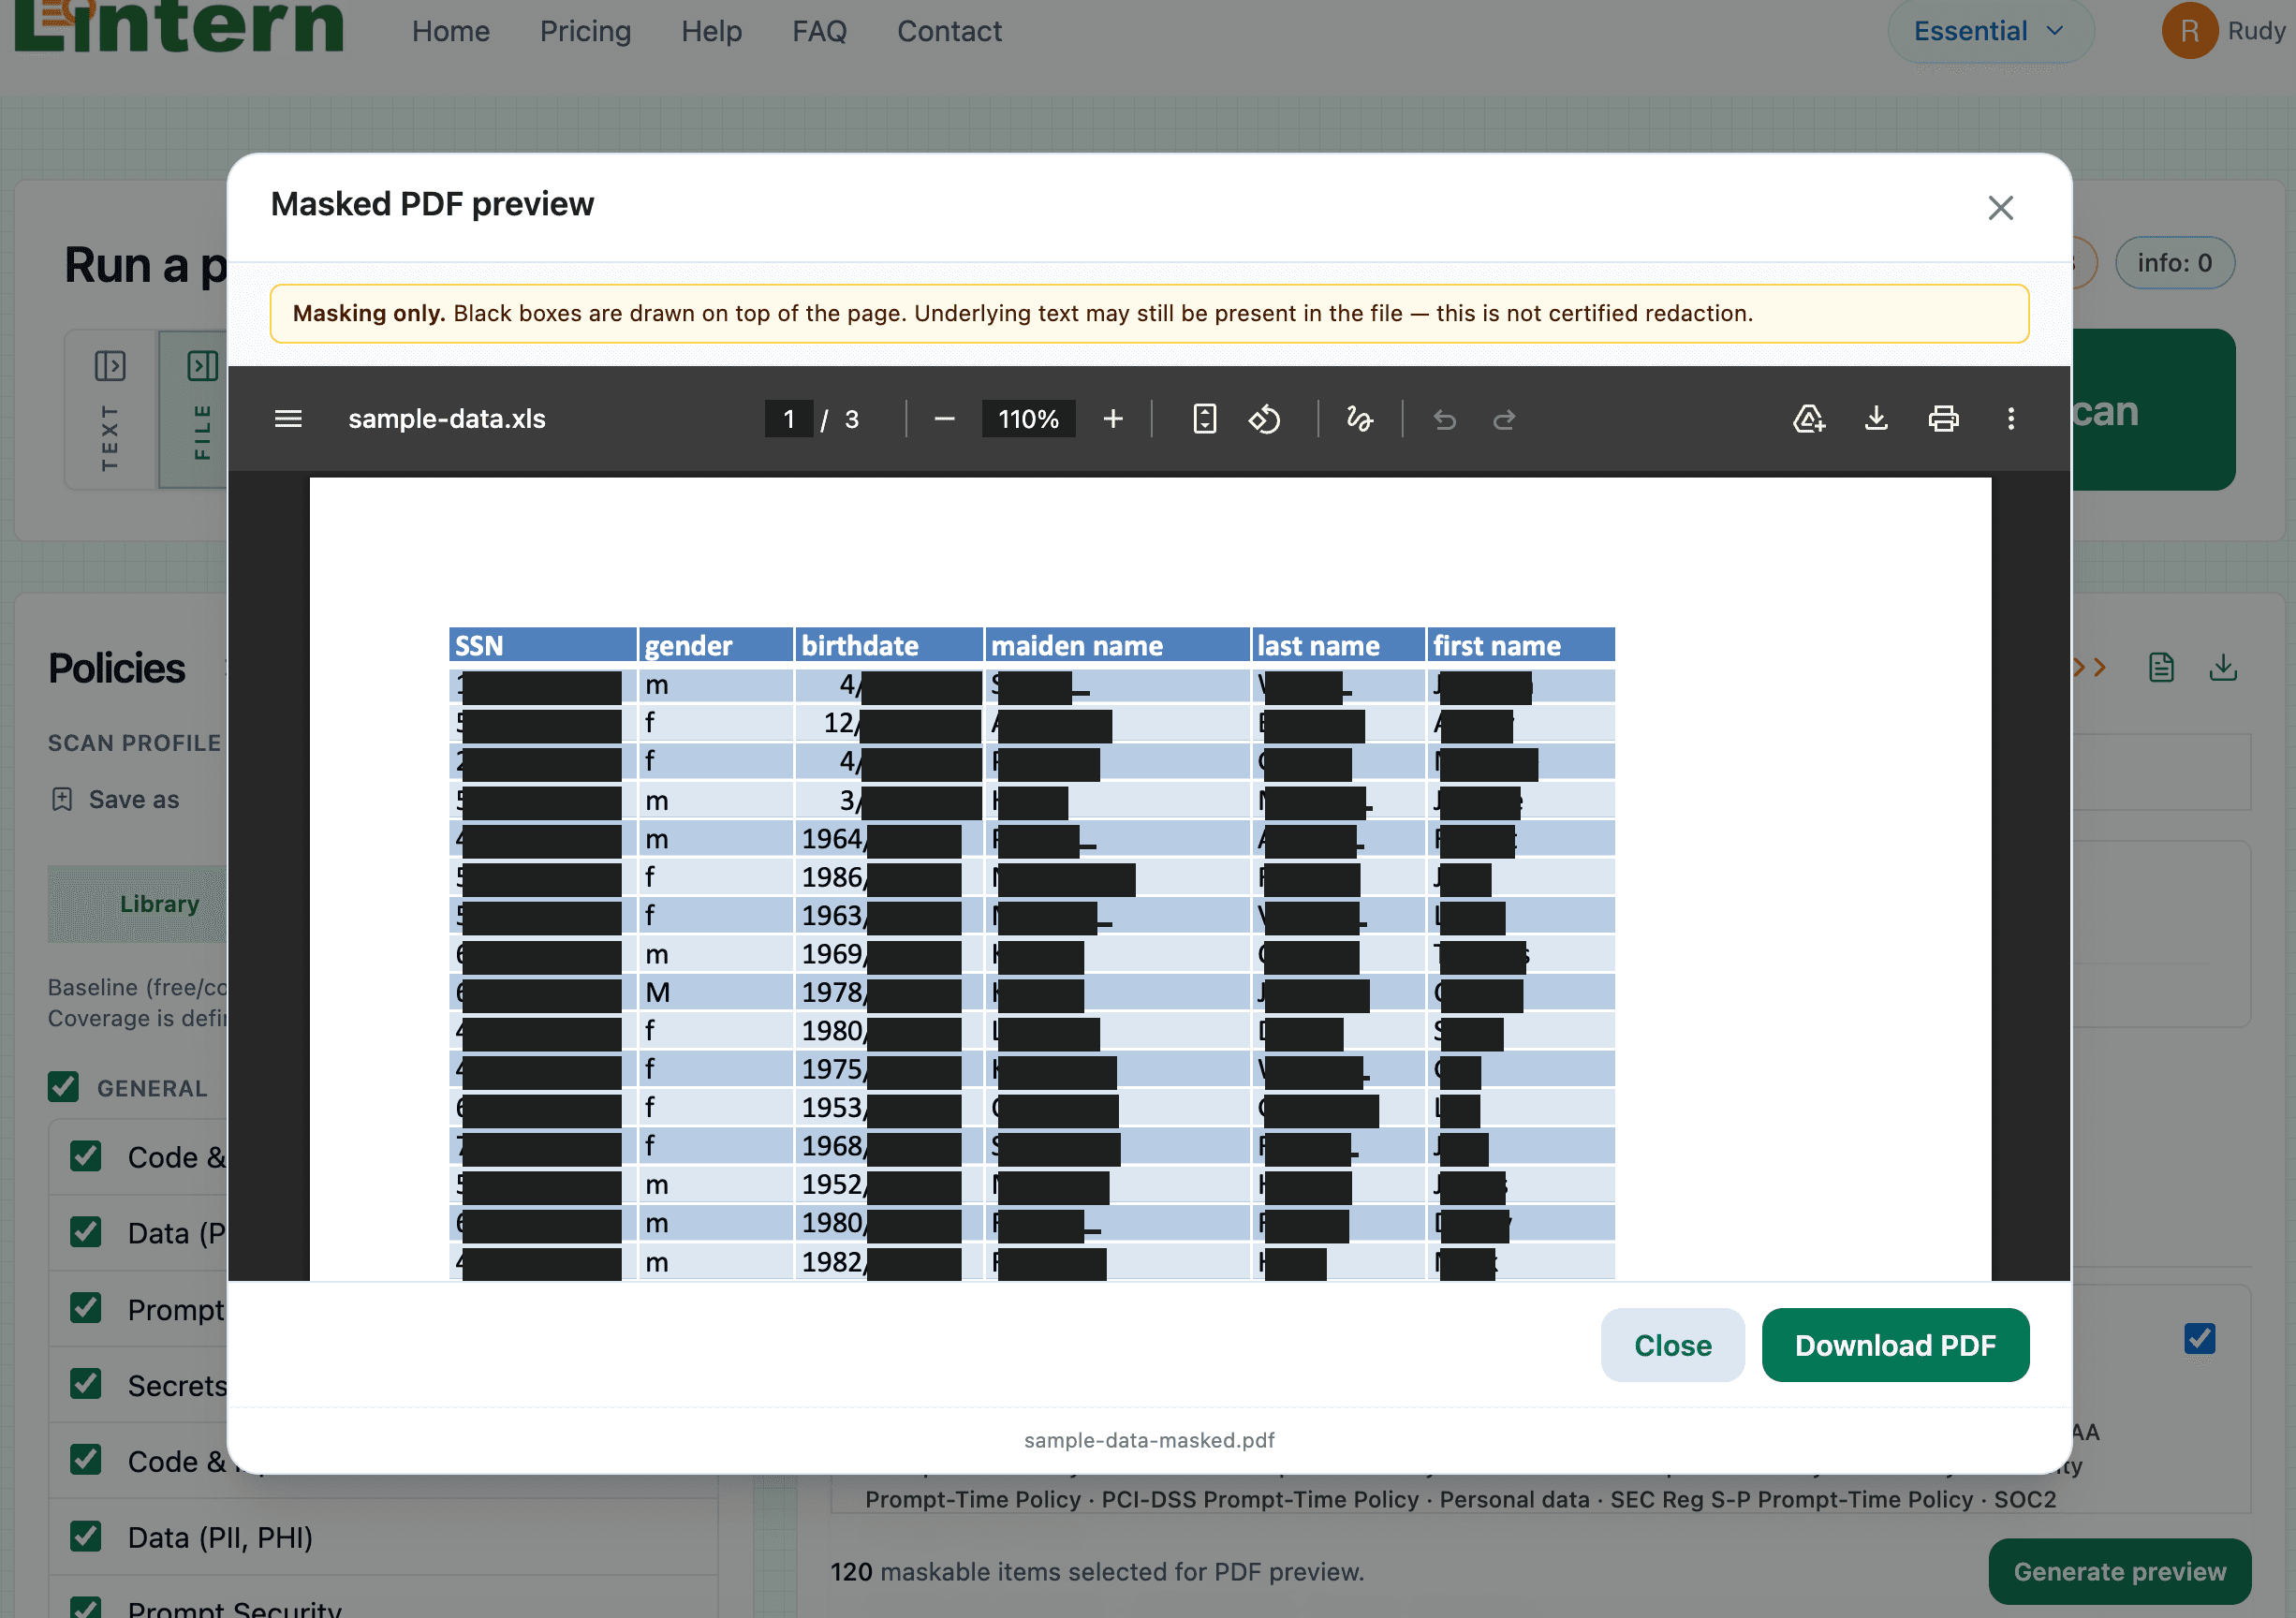Disable the Data (PII, PHI) policy checkbox
This screenshot has height=1618, width=2296.
(85, 1537)
